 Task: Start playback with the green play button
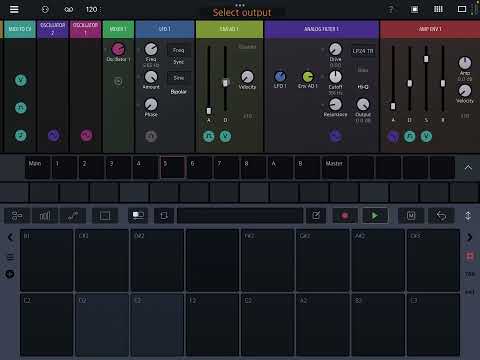click(x=375, y=216)
